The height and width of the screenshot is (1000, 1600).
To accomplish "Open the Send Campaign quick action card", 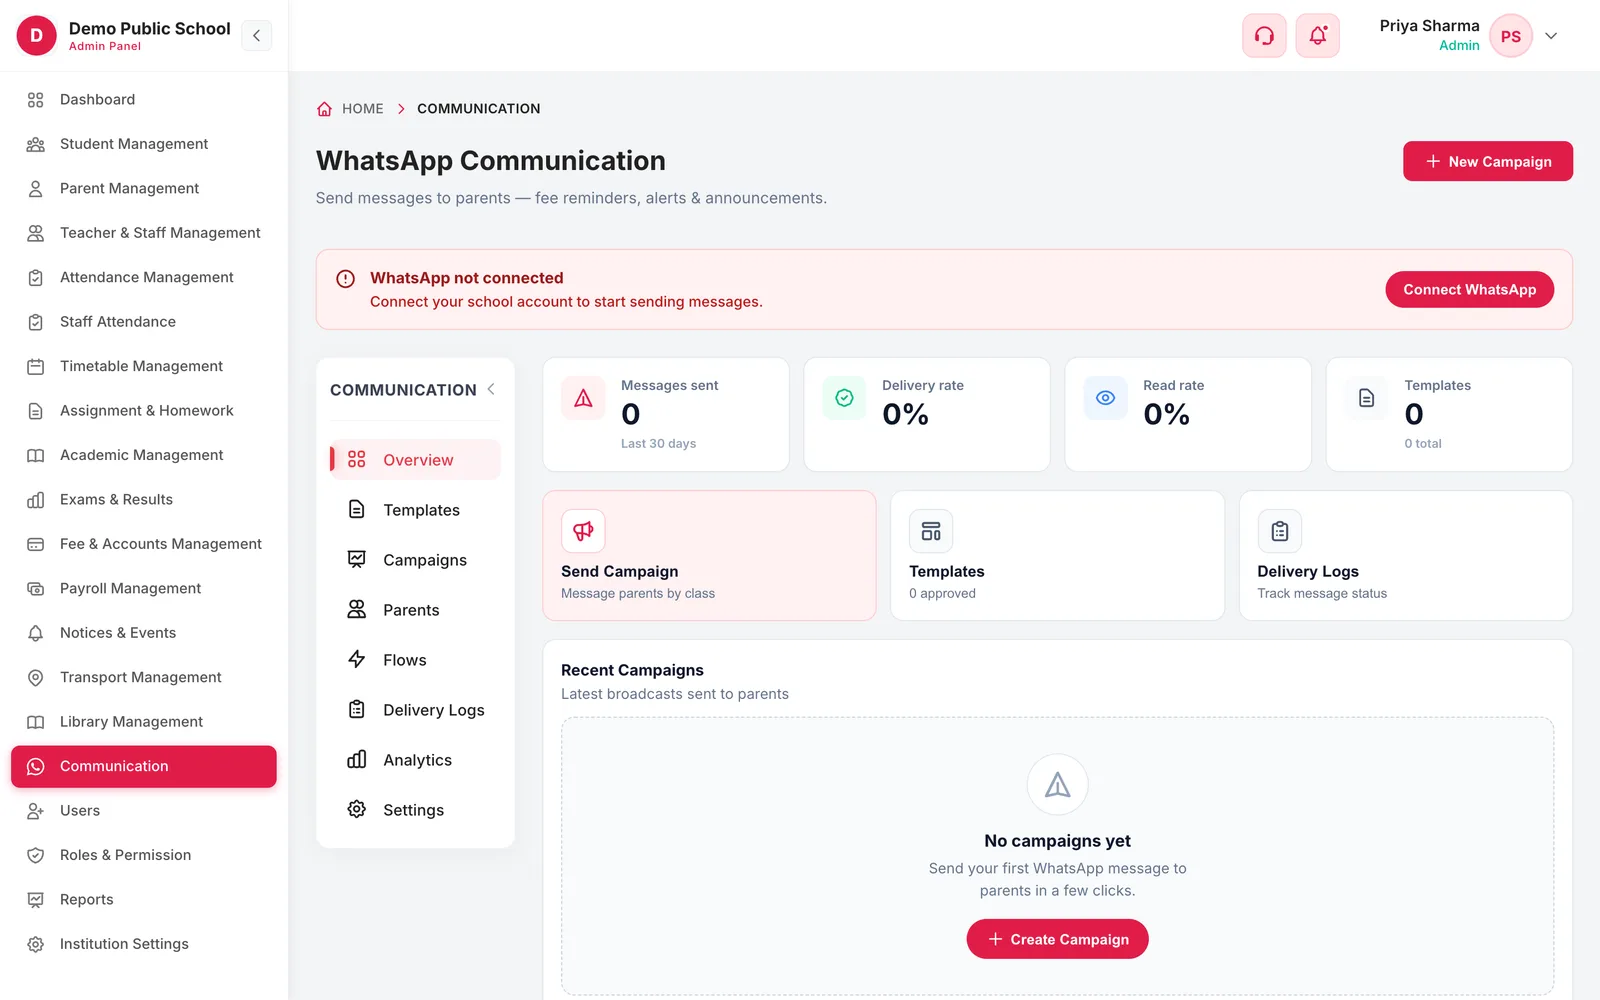I will pos(709,555).
